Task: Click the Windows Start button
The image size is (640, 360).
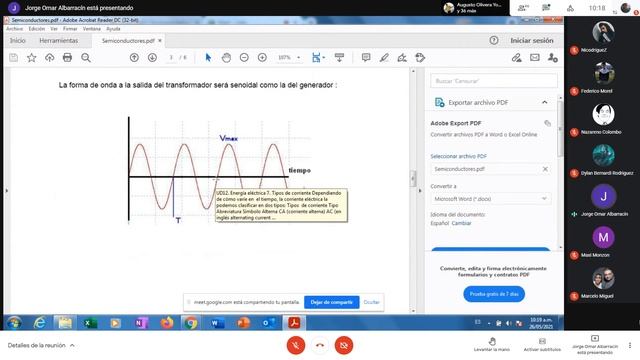Action: (x=14, y=323)
